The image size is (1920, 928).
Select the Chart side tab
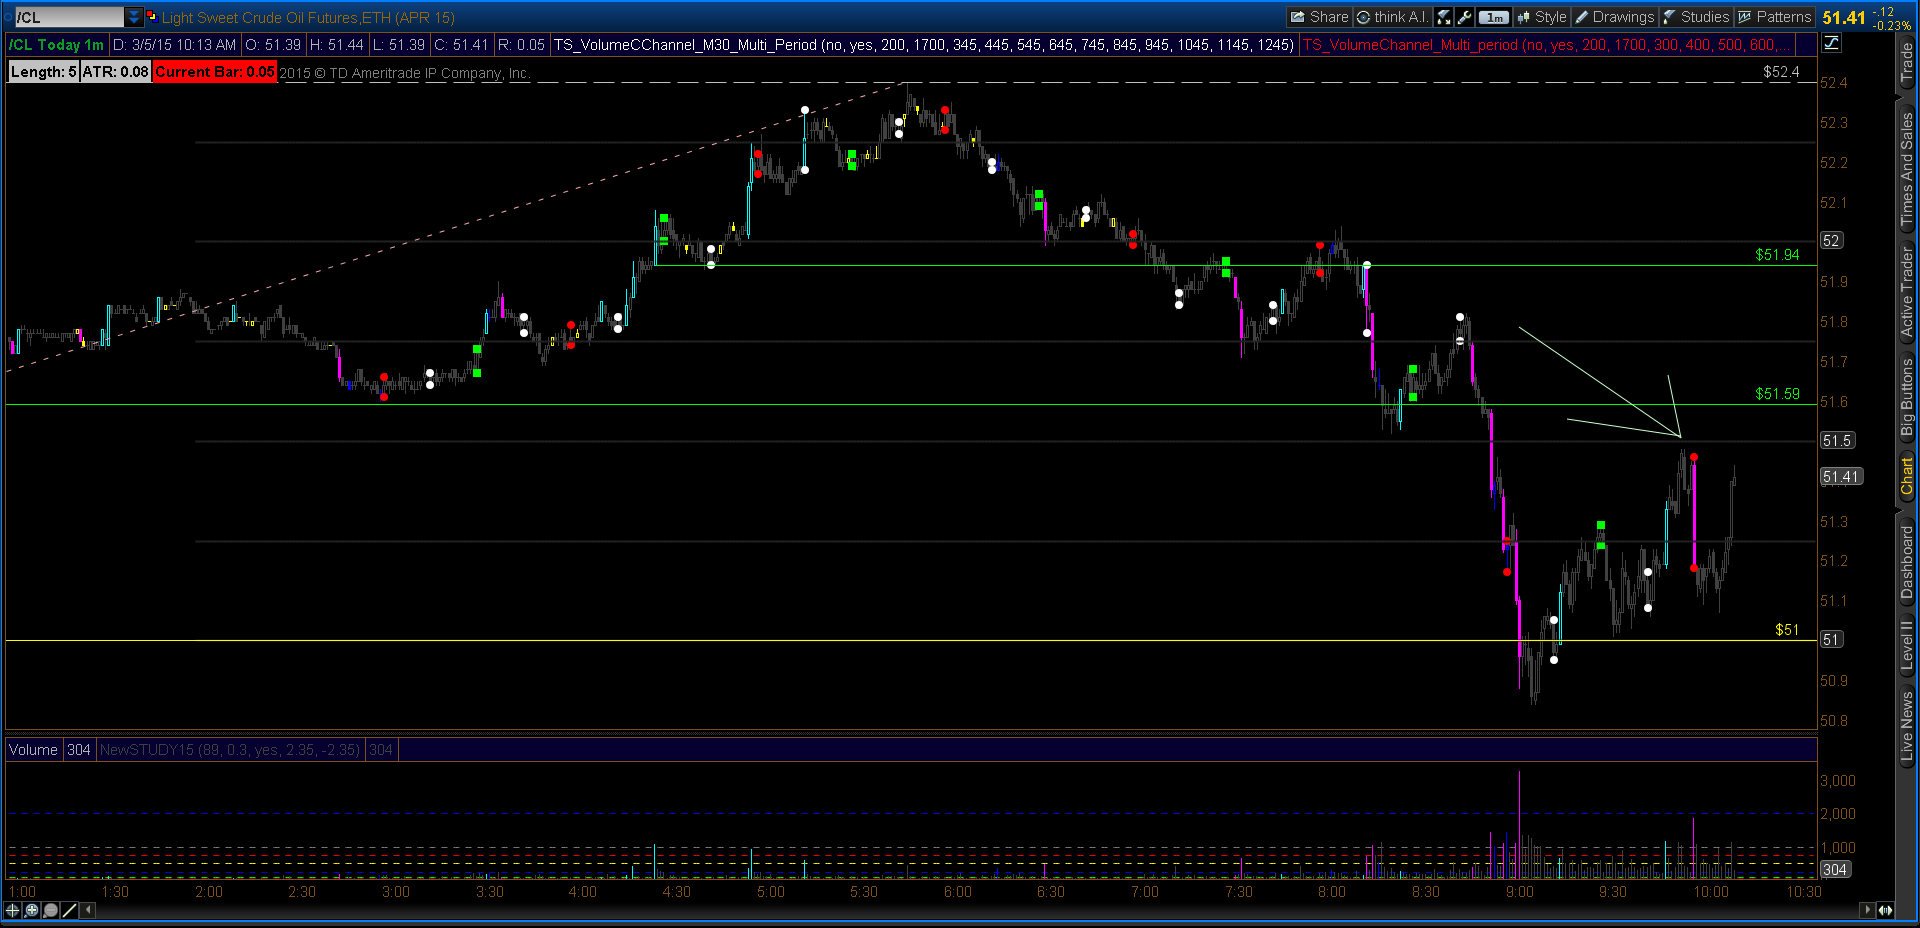pos(1907,476)
